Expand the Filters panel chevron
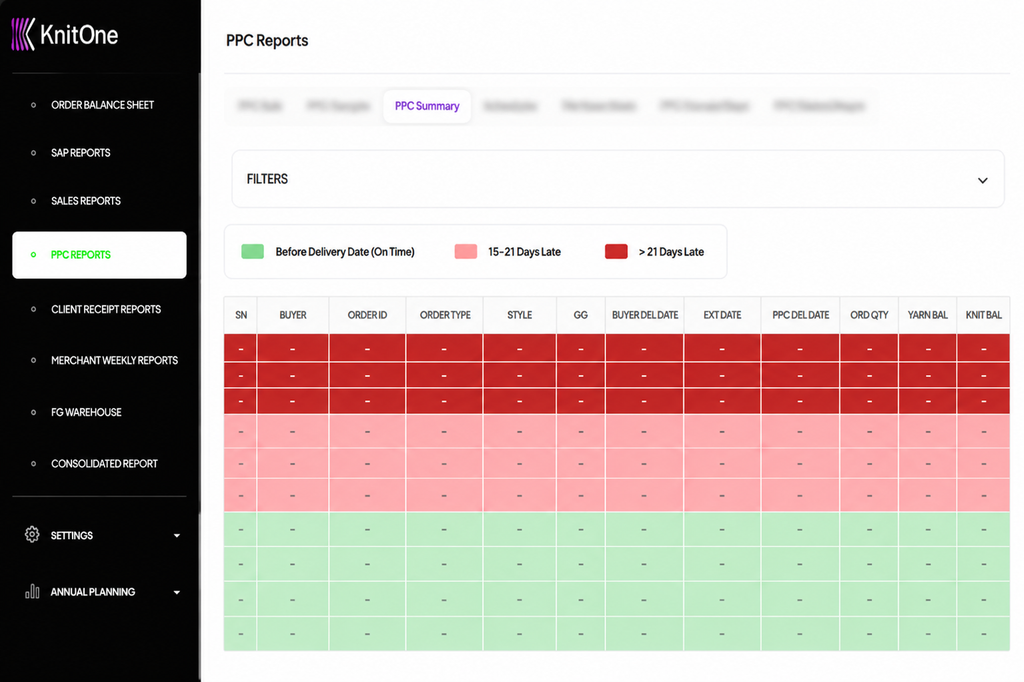 pyautogui.click(x=982, y=180)
